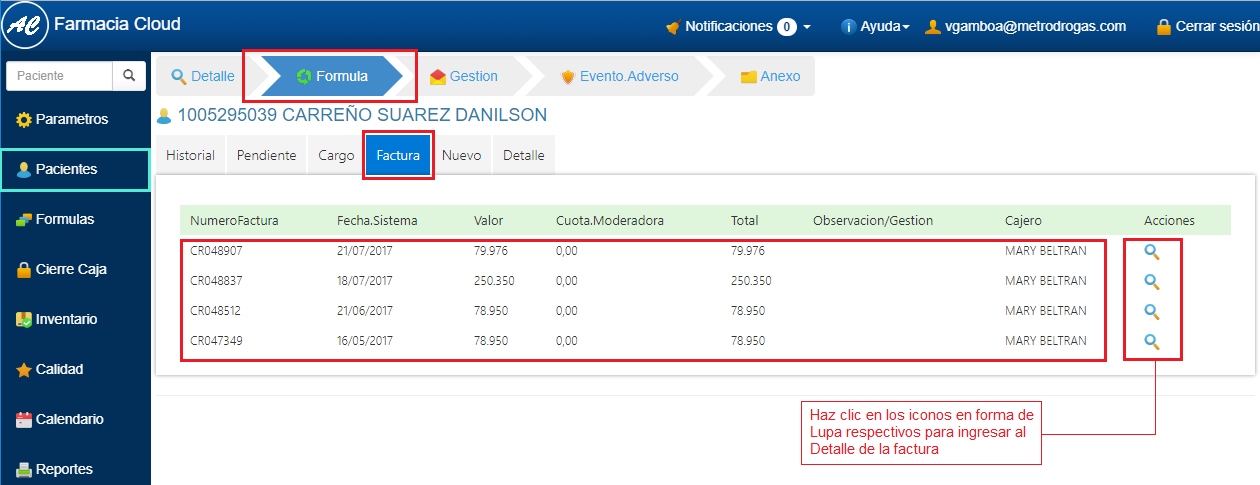1260x485 pixels.
Task: Expand the Notificaciones dropdown
Action: point(738,27)
